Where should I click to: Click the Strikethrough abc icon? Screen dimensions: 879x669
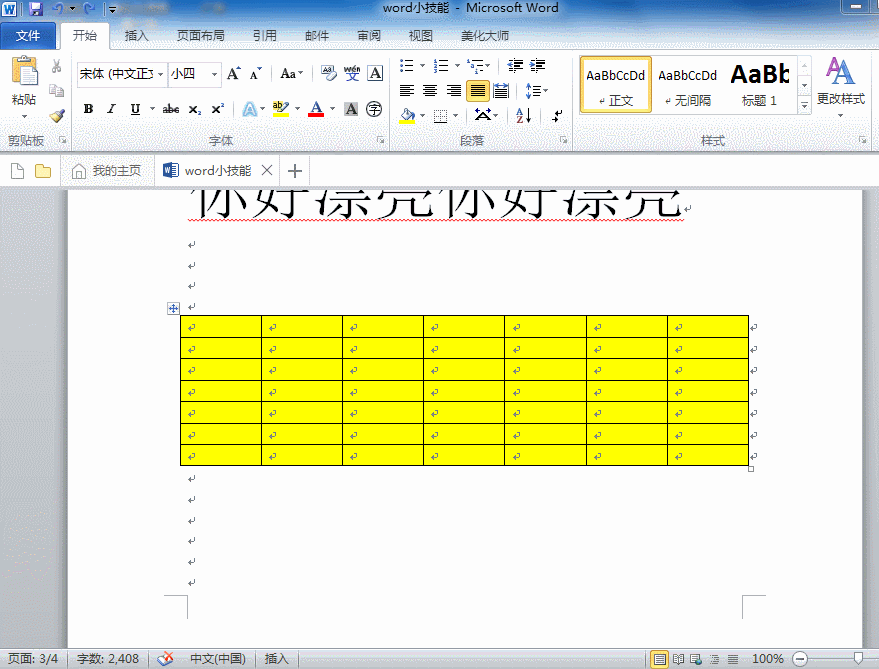click(171, 109)
